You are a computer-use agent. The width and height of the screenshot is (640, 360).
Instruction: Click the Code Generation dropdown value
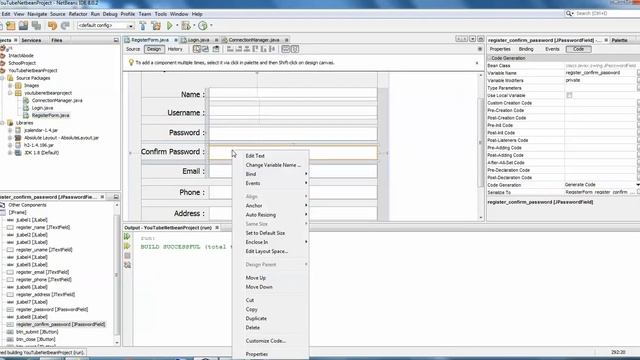coord(602,185)
